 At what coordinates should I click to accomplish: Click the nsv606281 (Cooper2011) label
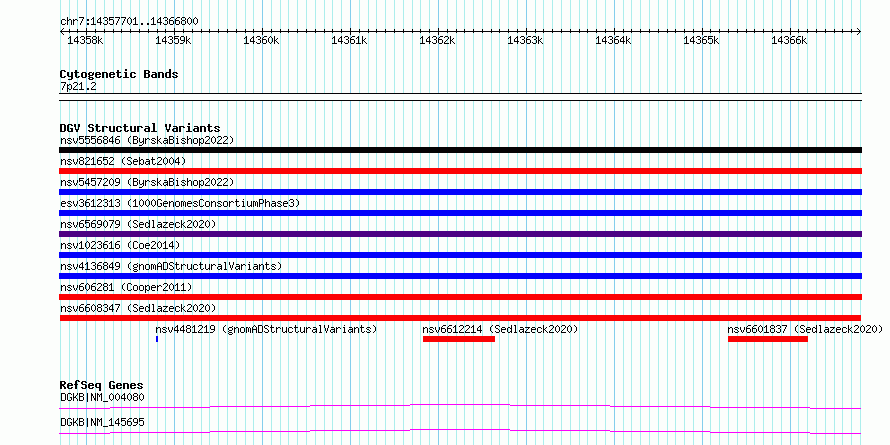tap(126, 287)
